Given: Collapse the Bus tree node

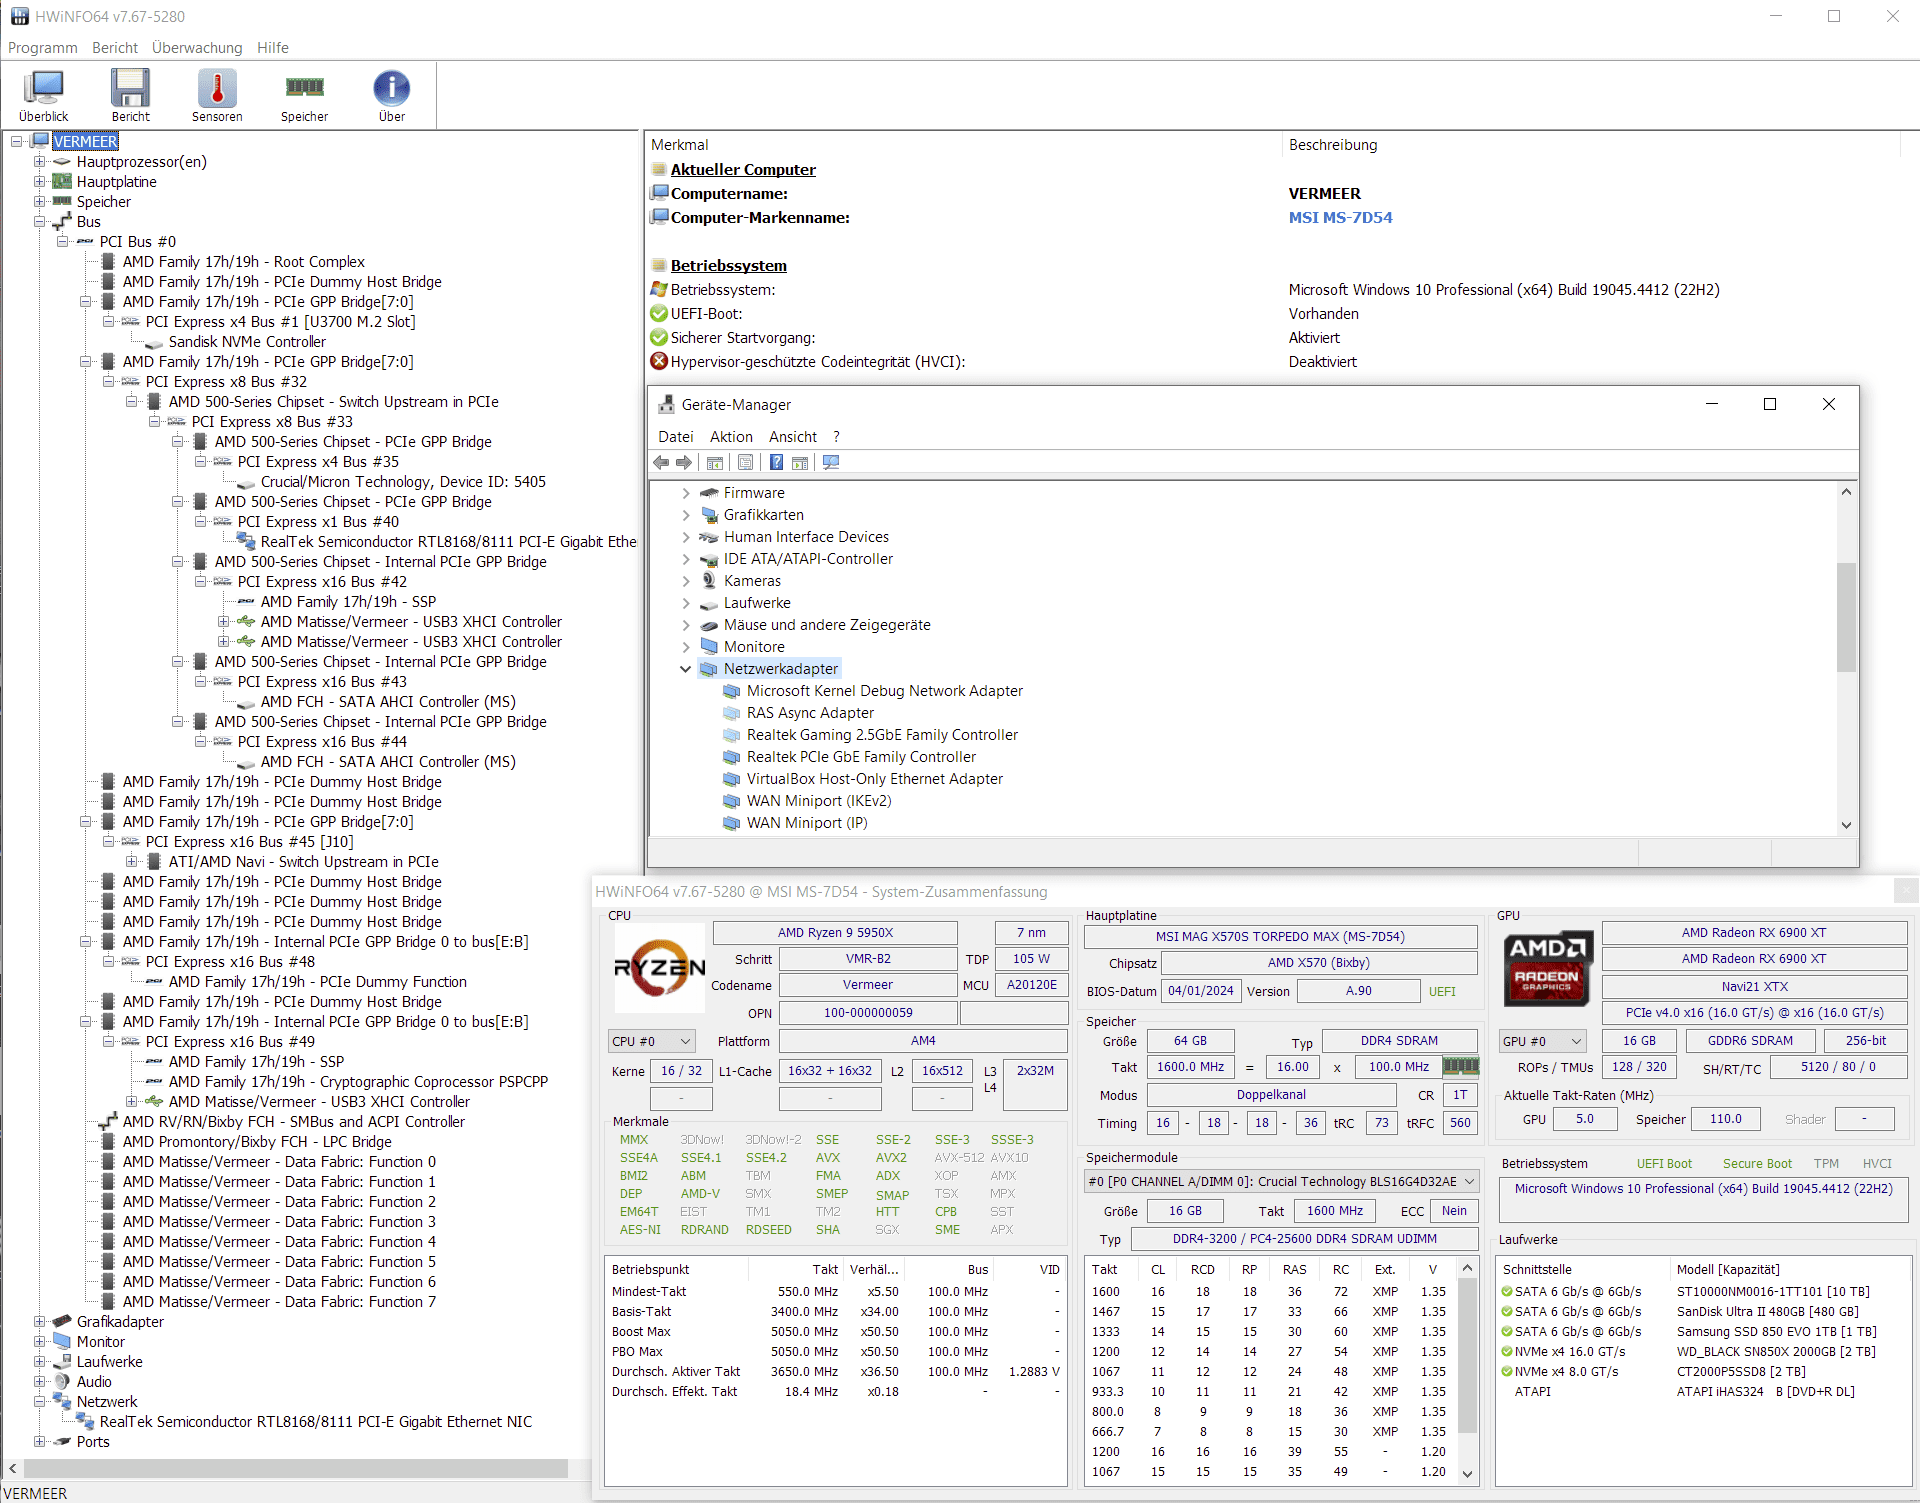Looking at the screenshot, I should (39, 222).
